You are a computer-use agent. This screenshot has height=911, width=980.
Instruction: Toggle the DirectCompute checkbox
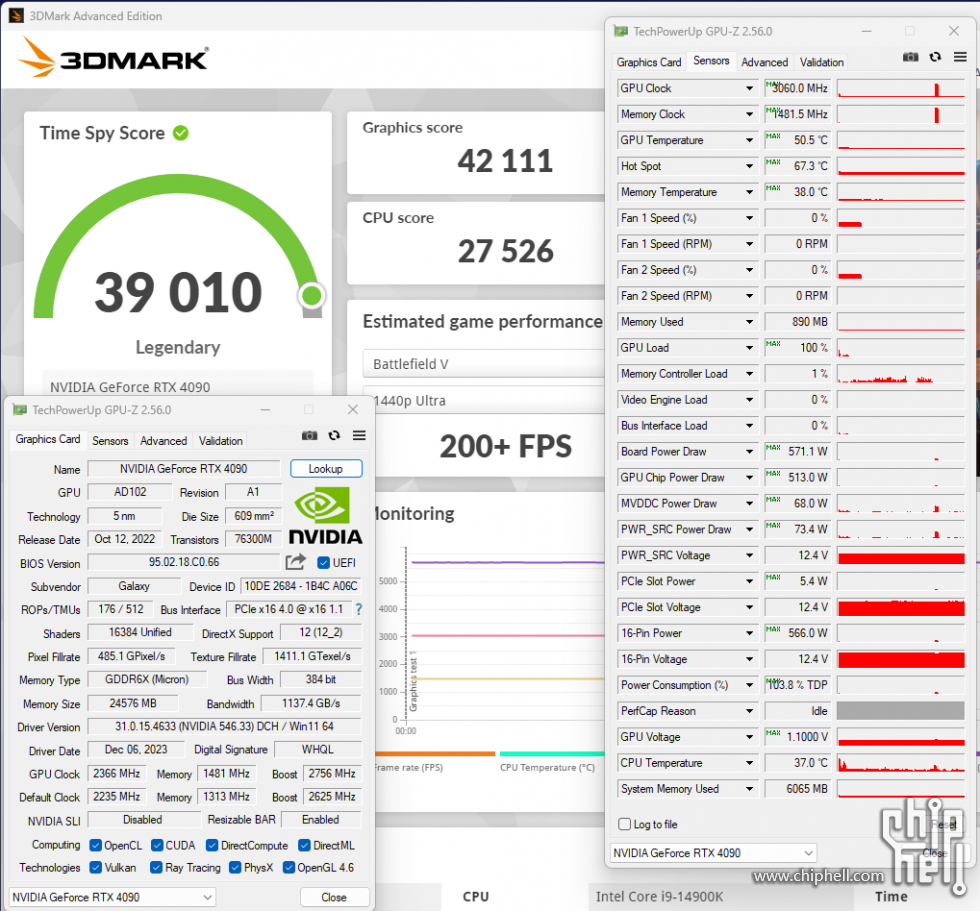pyautogui.click(x=212, y=845)
